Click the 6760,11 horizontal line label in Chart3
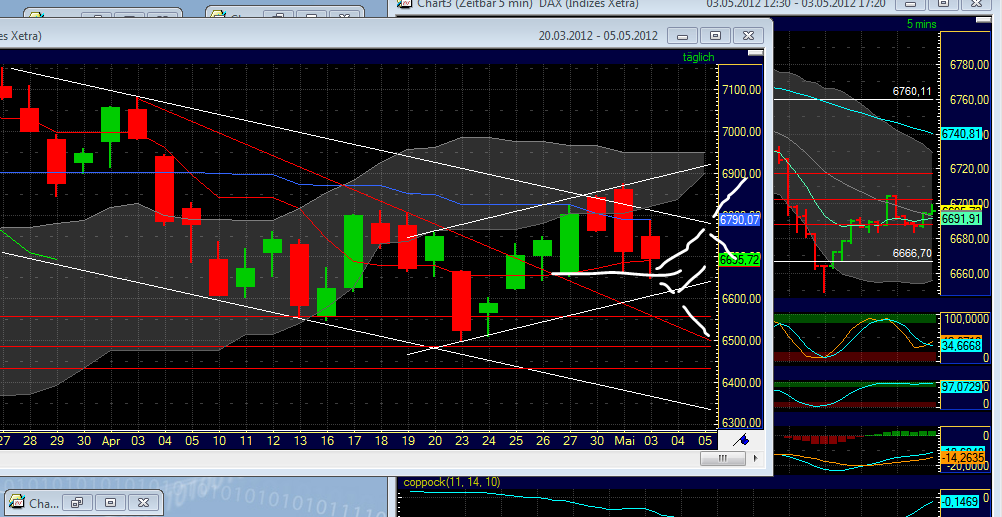 [x=912, y=92]
